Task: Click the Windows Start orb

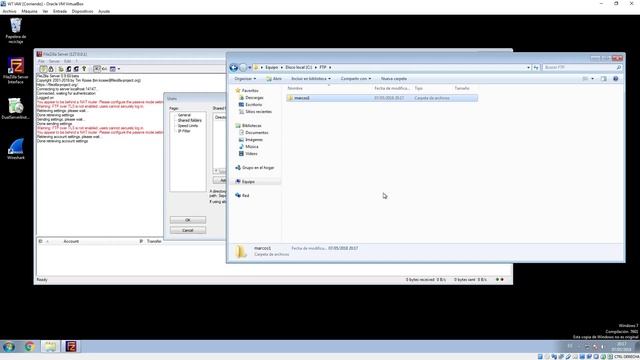Action: click(x=9, y=347)
